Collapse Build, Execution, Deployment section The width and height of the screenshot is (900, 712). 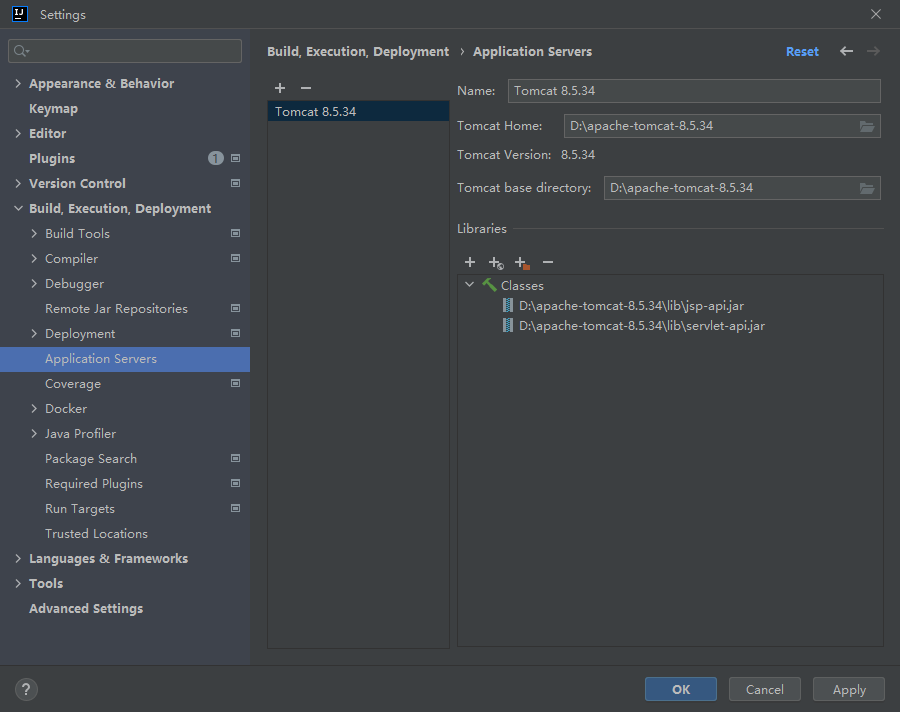[x=18, y=208]
